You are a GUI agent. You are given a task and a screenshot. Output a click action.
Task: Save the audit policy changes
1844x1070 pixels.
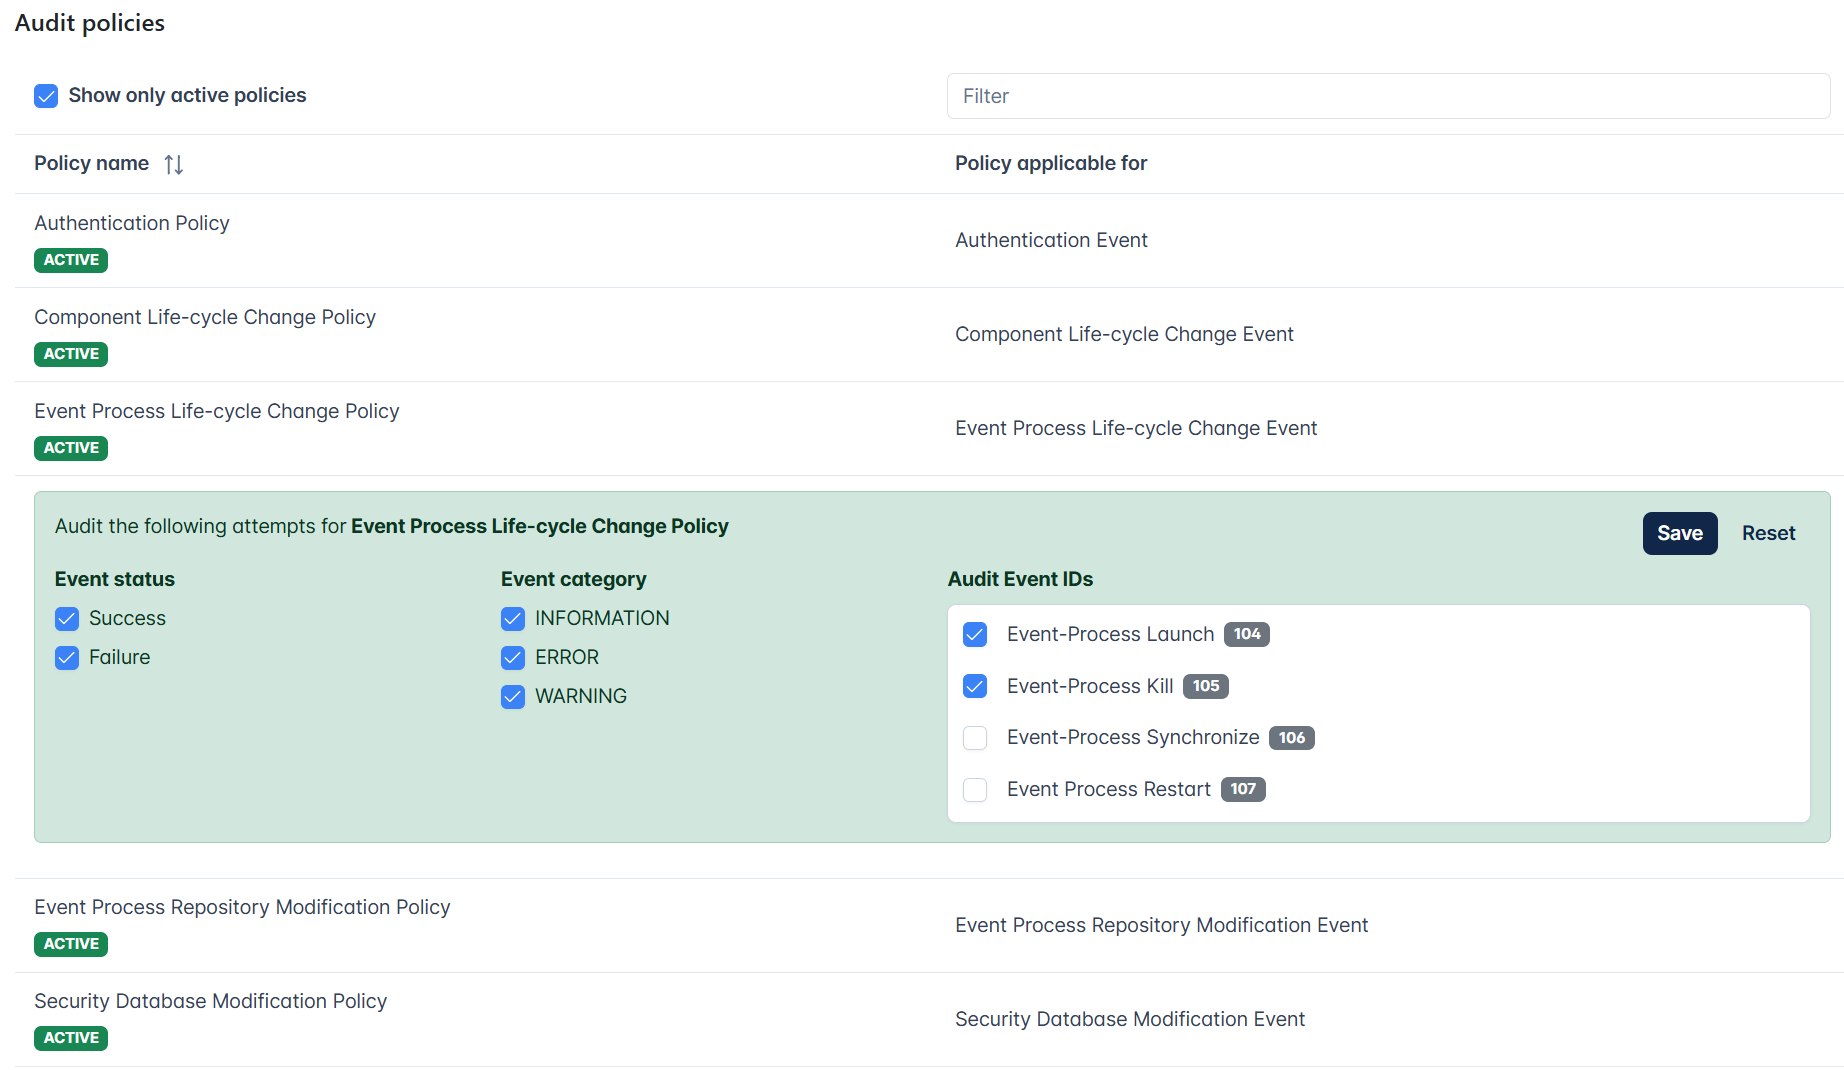coord(1680,534)
